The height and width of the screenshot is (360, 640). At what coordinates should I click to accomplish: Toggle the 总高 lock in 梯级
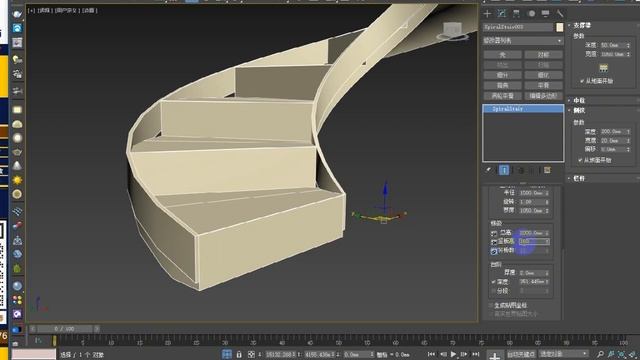pyautogui.click(x=494, y=233)
